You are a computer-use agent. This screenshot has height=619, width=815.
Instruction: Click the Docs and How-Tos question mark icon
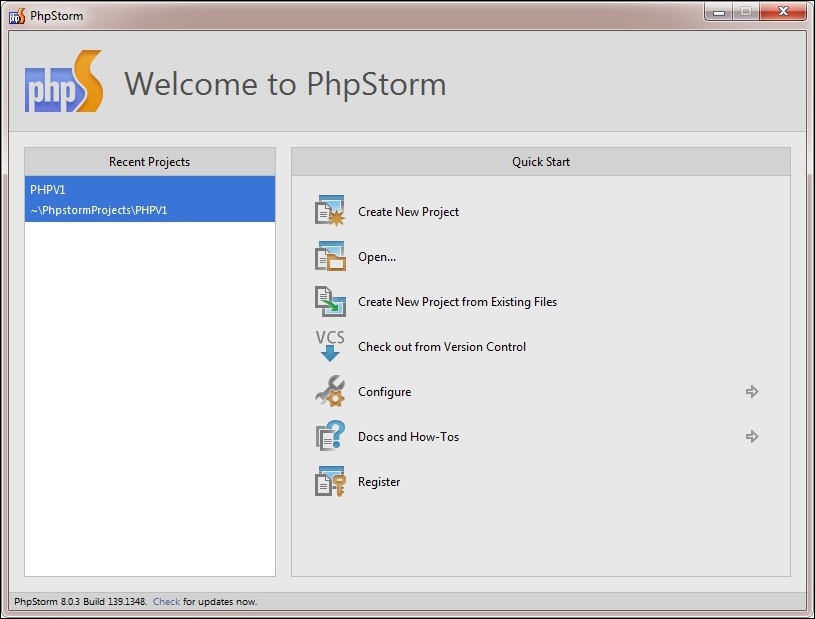point(330,436)
